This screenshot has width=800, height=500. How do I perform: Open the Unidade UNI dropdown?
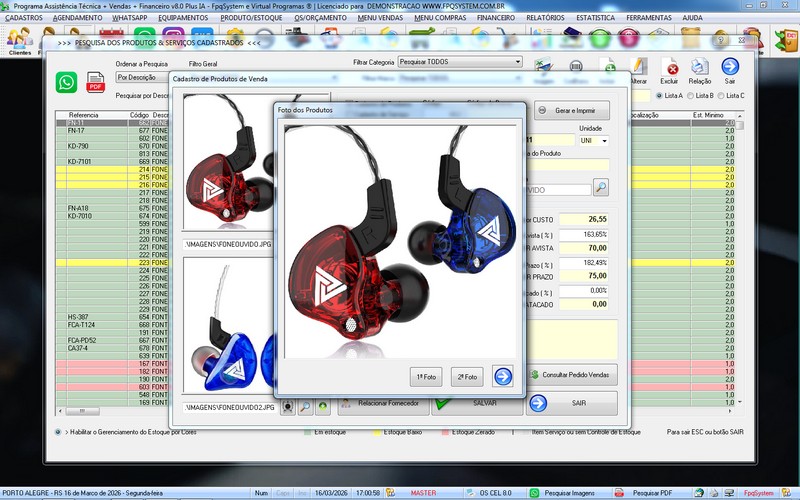[x=605, y=140]
